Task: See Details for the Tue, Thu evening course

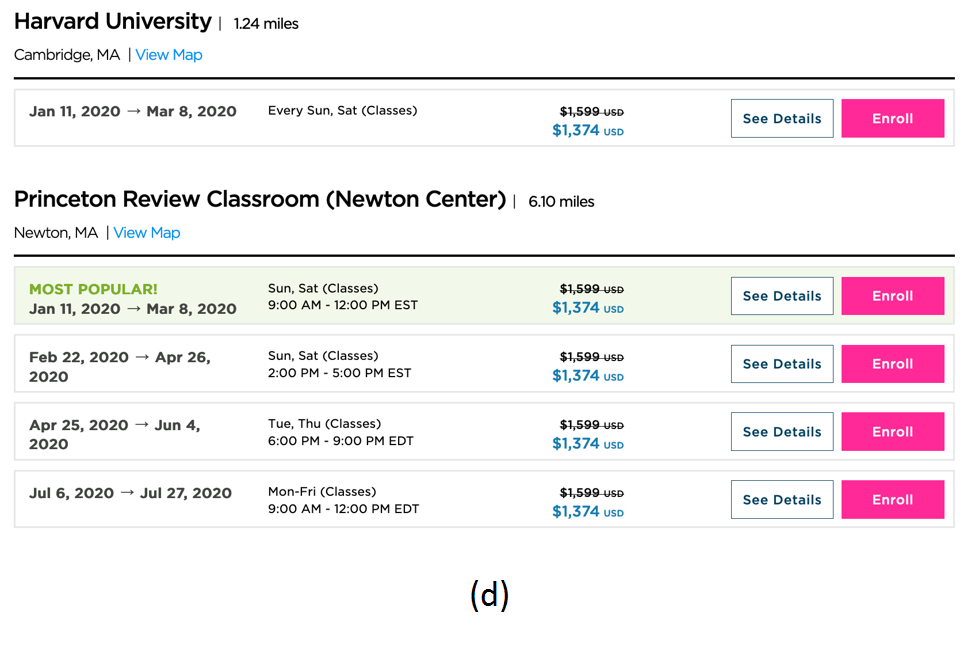Action: [x=781, y=432]
